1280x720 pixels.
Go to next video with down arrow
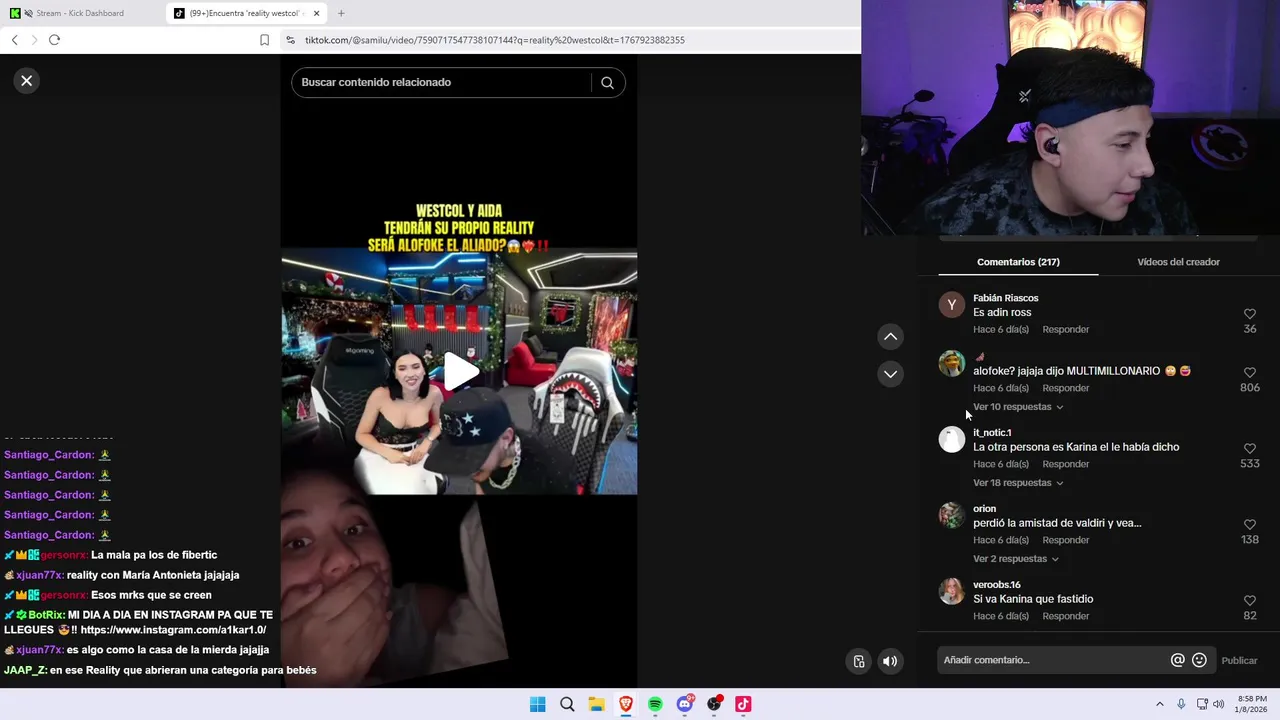[x=890, y=374]
